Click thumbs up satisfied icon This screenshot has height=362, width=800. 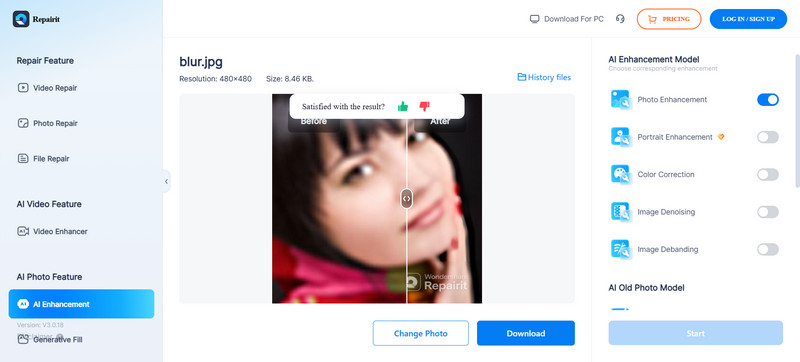(x=403, y=106)
